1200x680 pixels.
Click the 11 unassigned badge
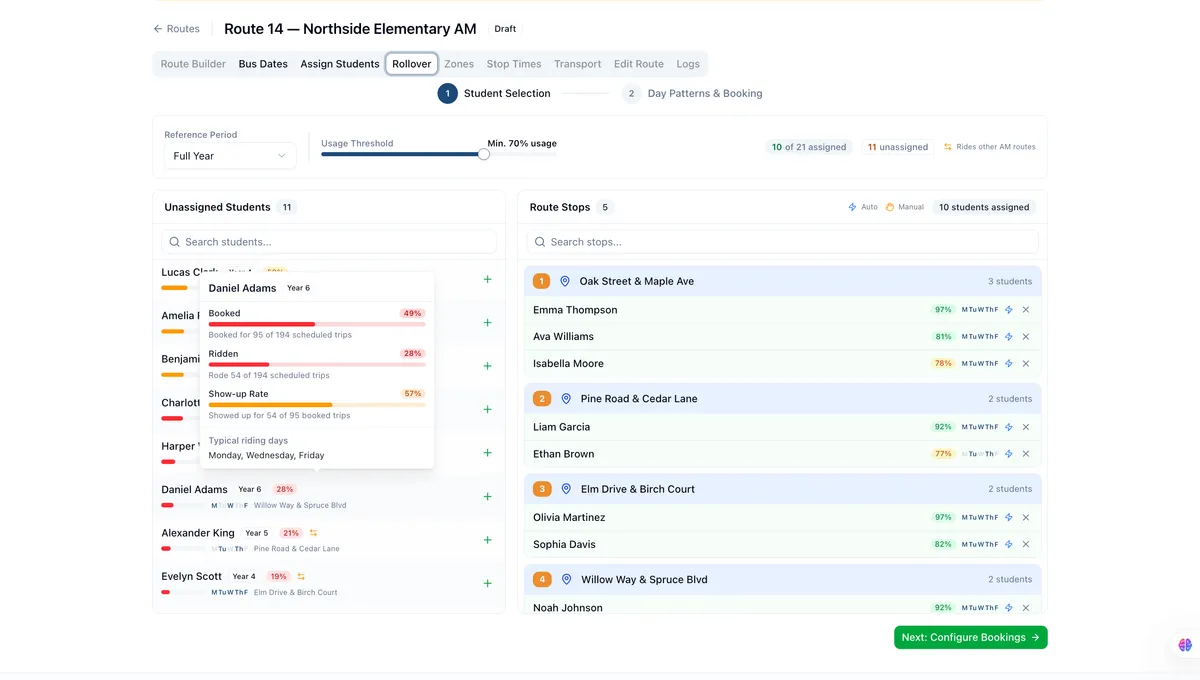point(898,147)
